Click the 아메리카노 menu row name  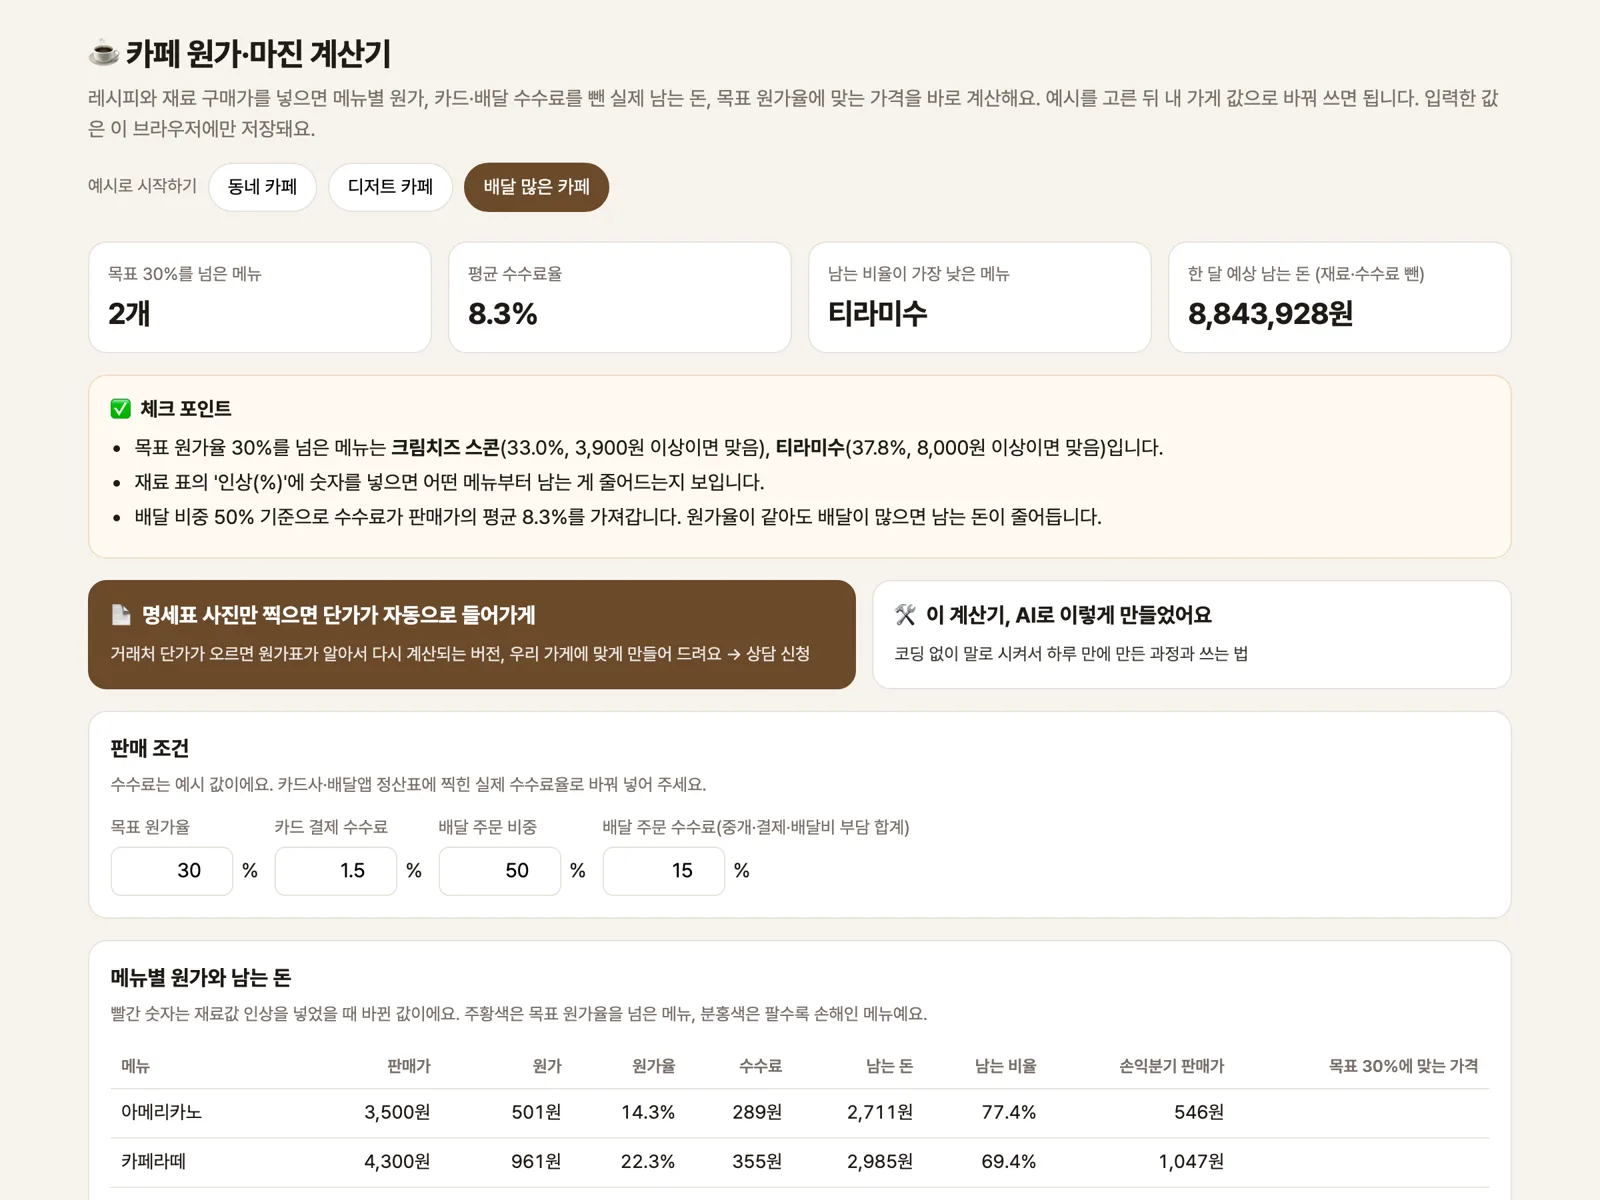(x=162, y=1112)
